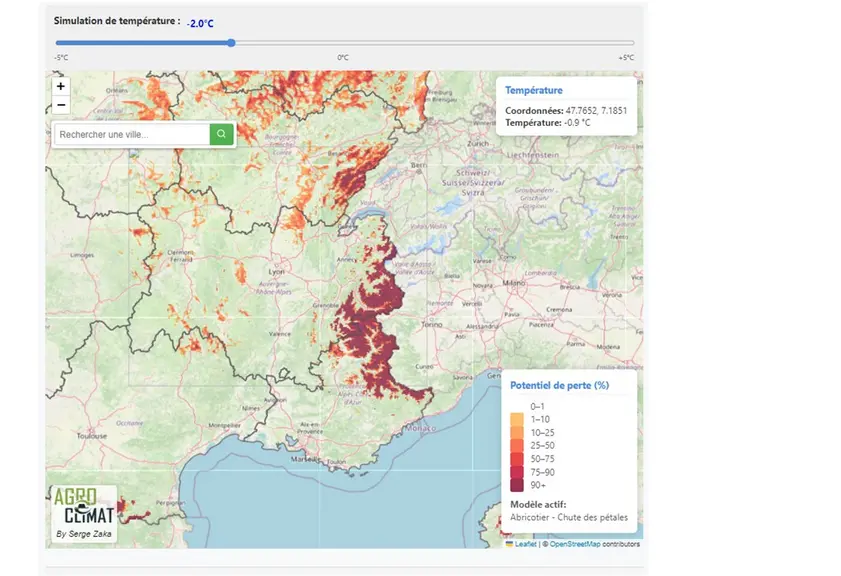Click the 'Modèle actif:' label
Viewport: 841px width, 576px height.
[538, 505]
